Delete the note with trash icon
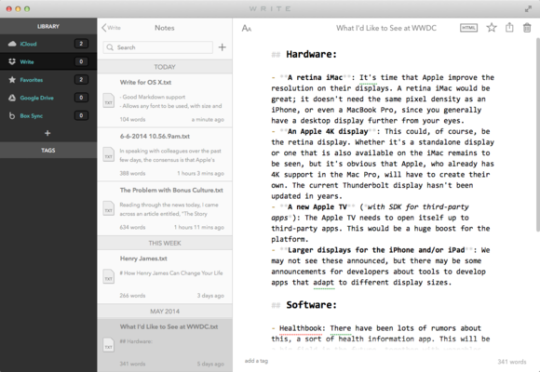Screen dimensions: 540x372 coord(527,28)
